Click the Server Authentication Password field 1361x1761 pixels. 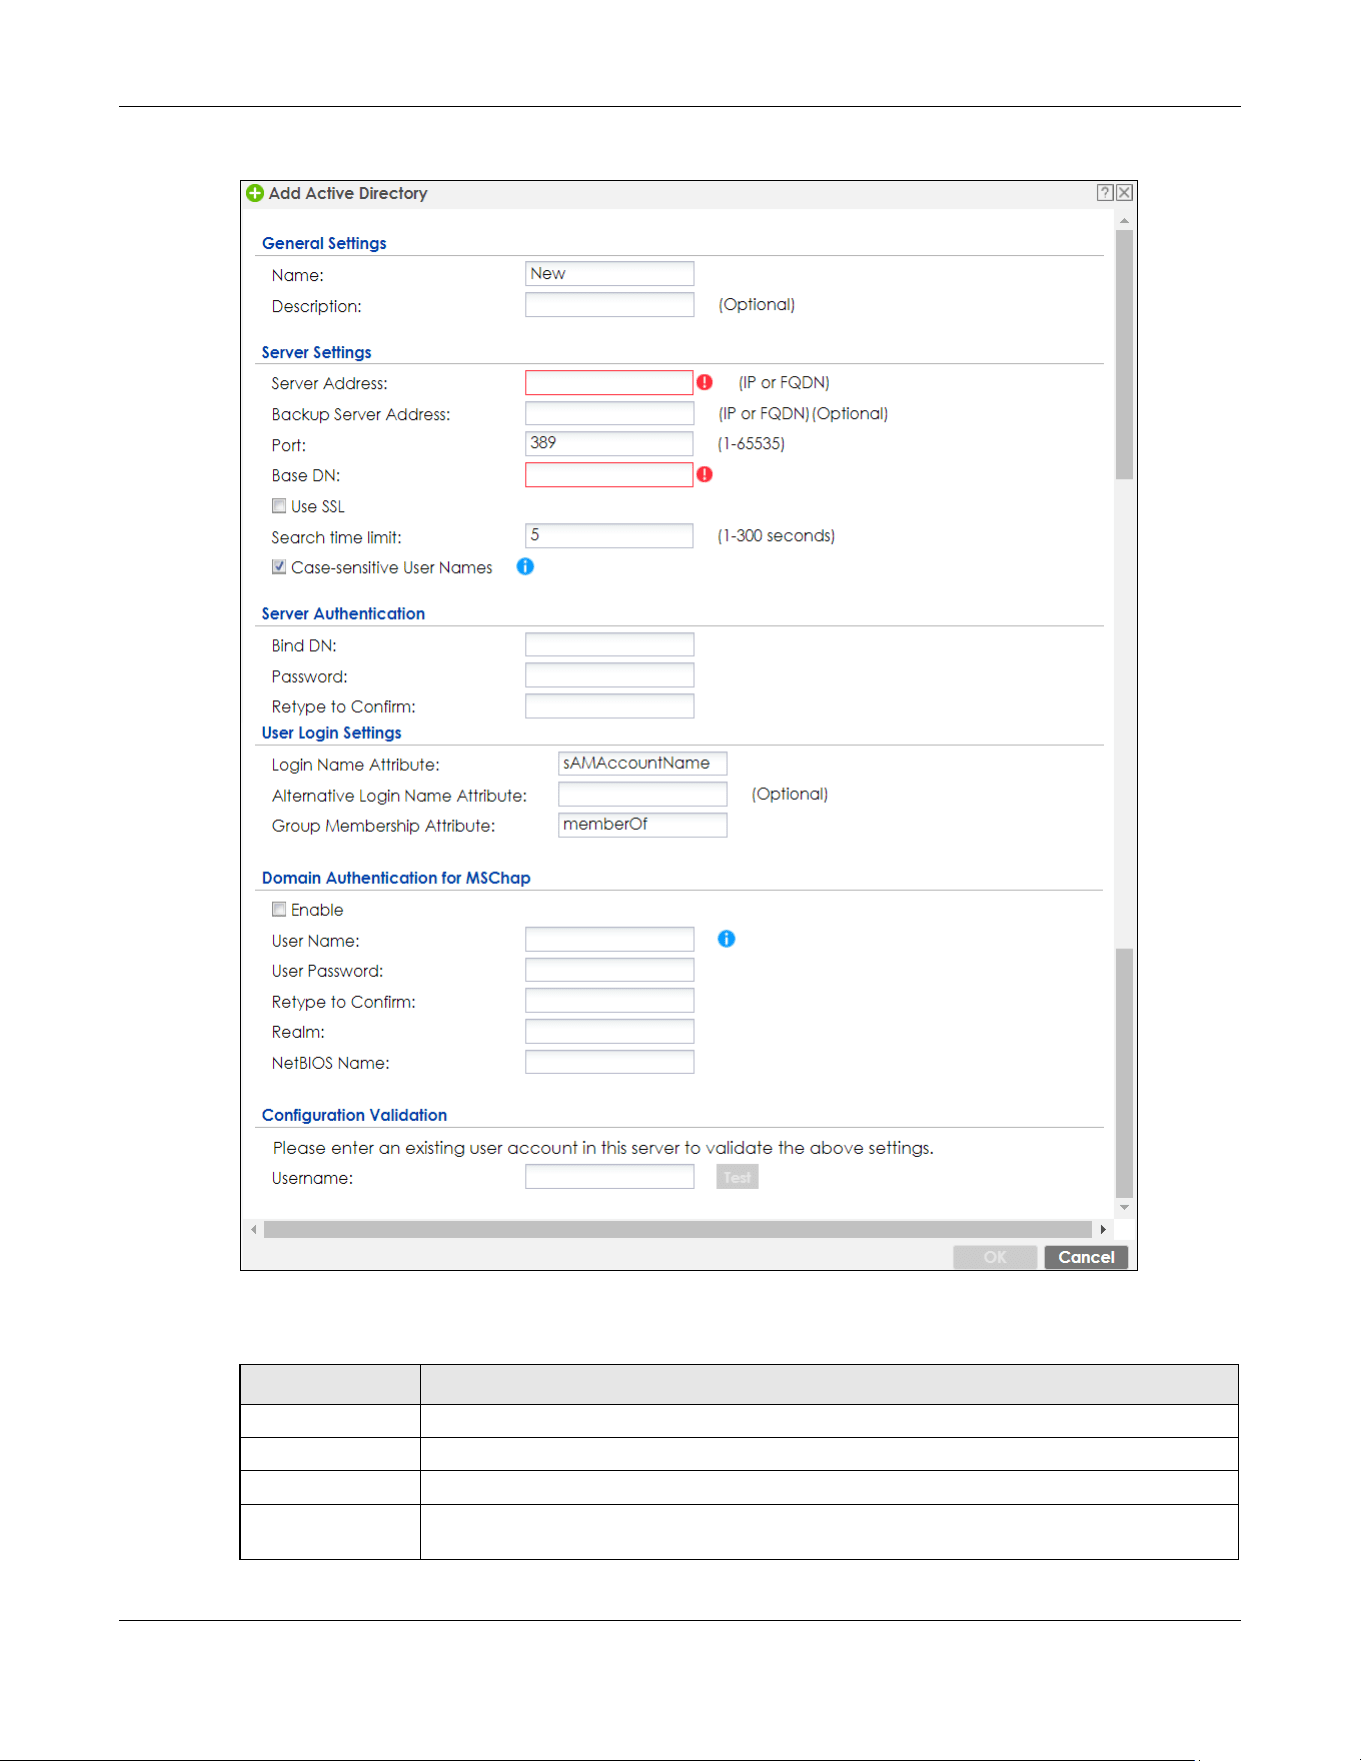coord(609,675)
